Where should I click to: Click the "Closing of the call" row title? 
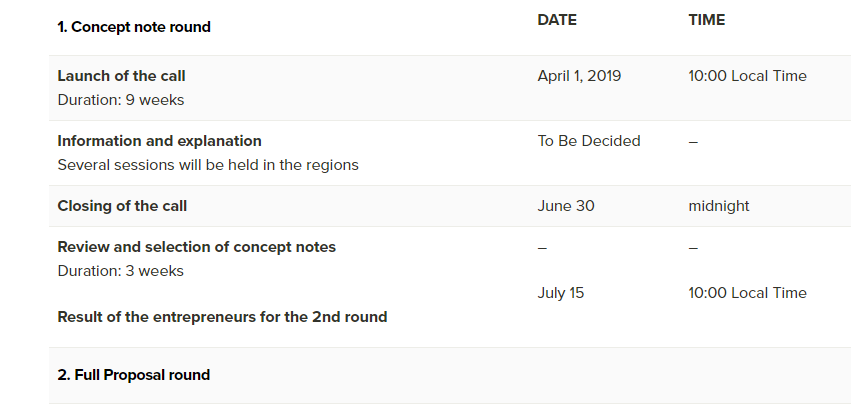coord(122,206)
